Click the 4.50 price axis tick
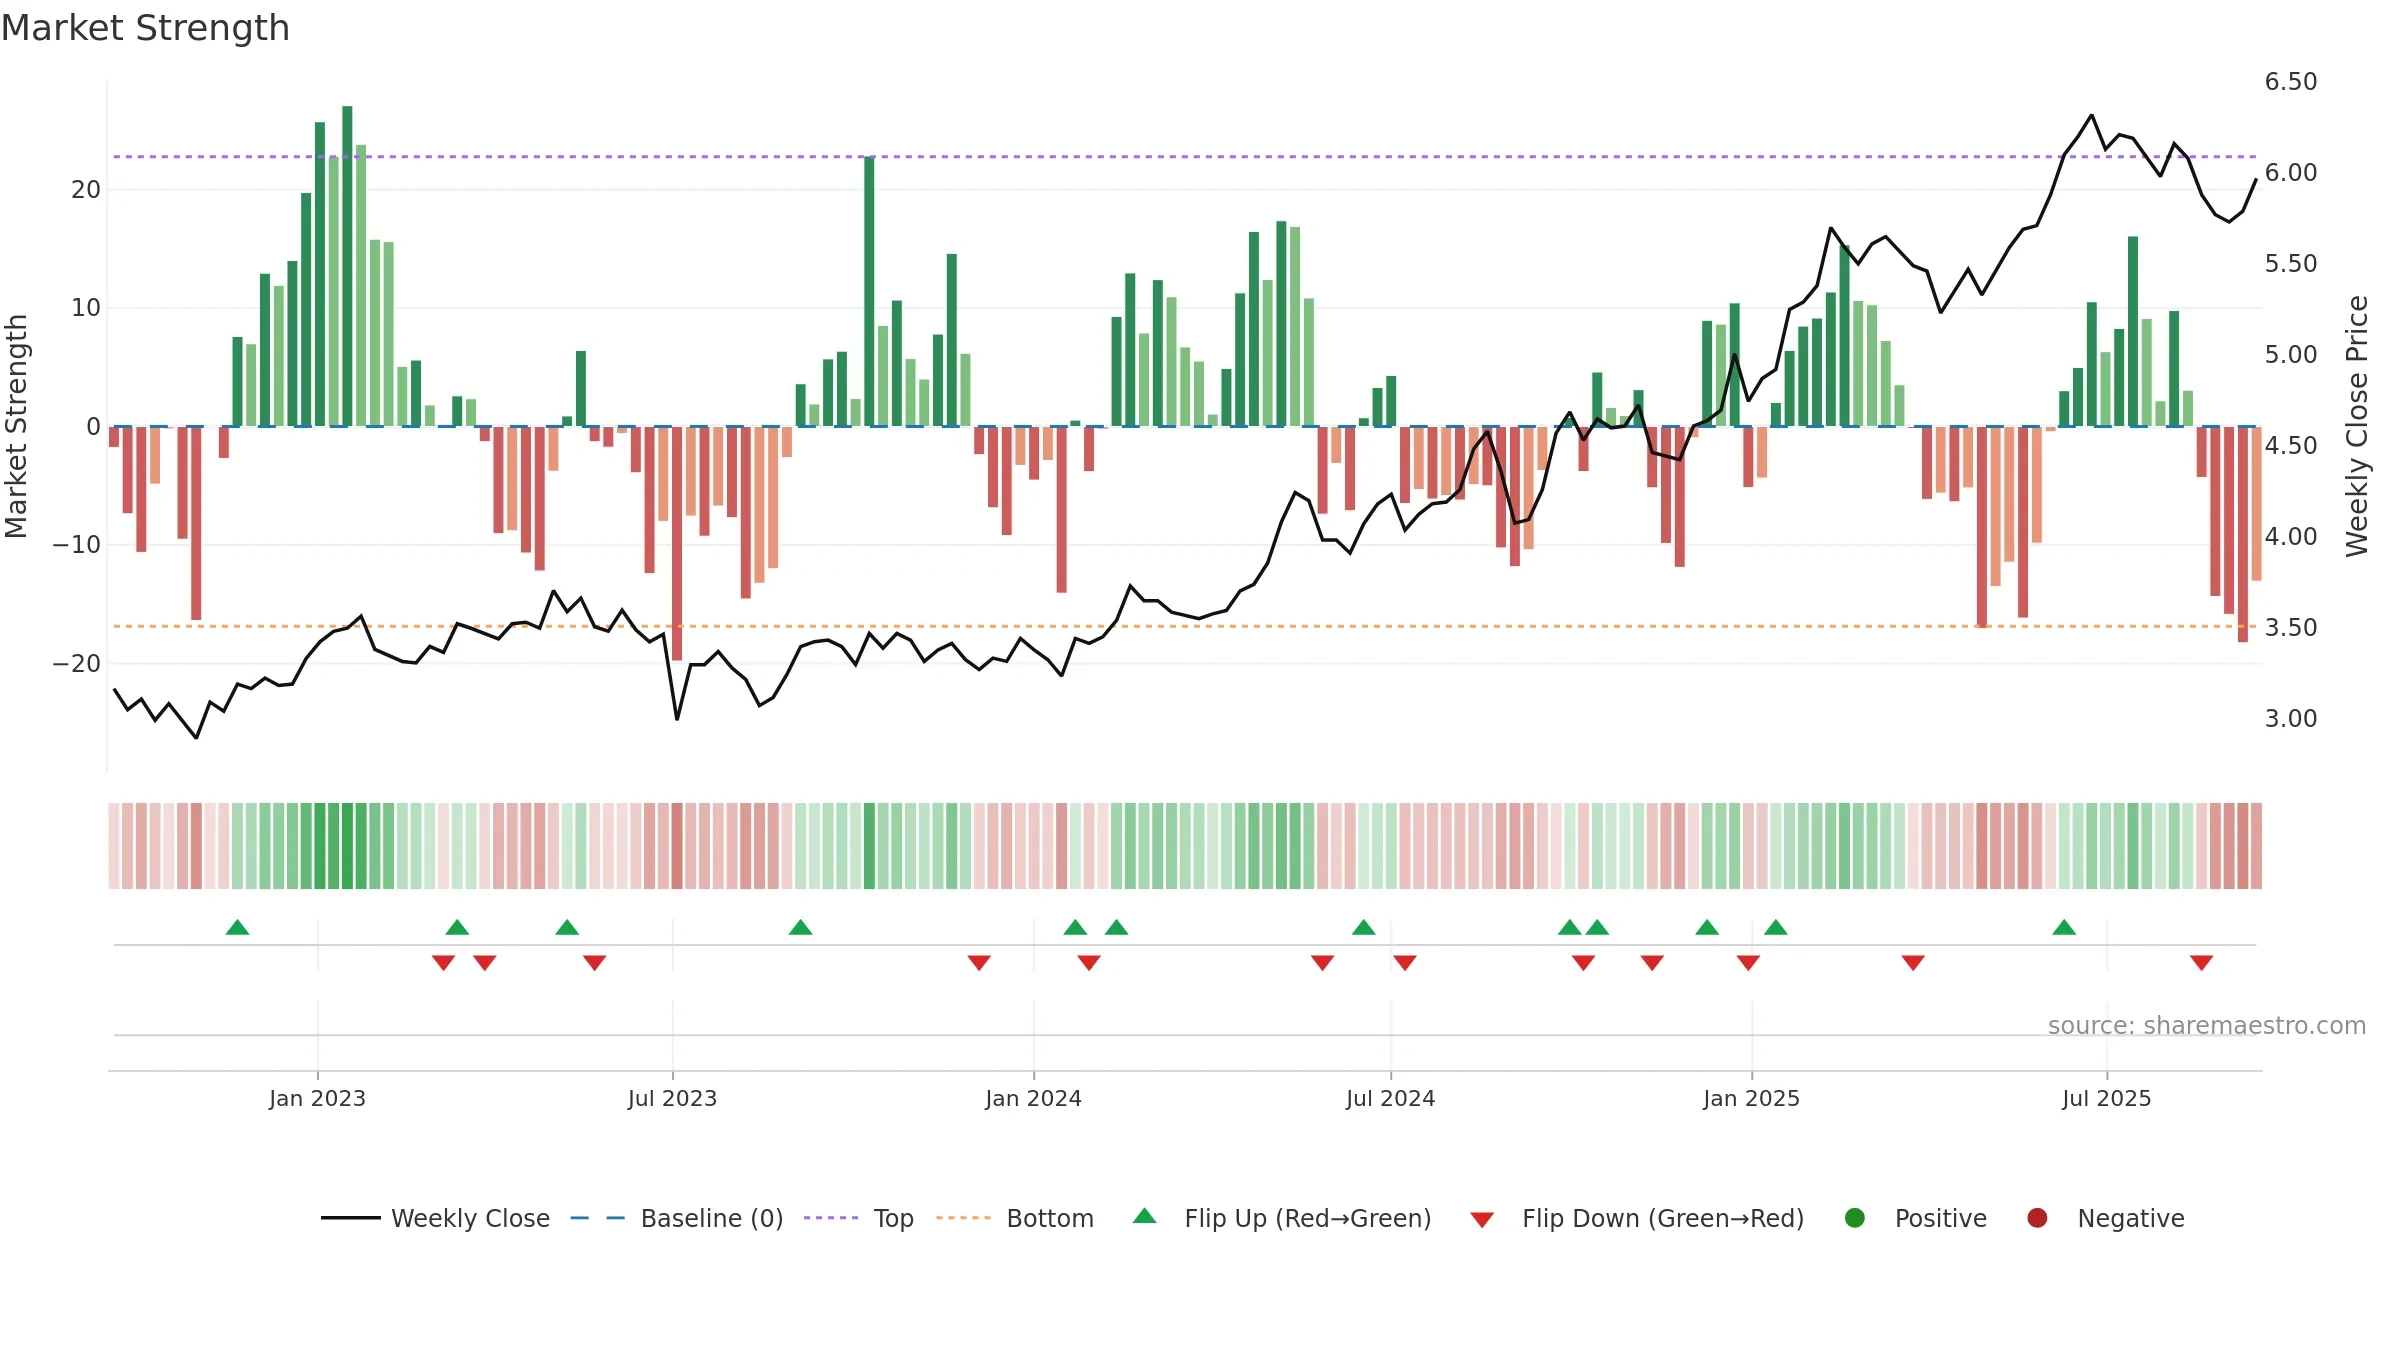 pyautogui.click(x=2291, y=446)
